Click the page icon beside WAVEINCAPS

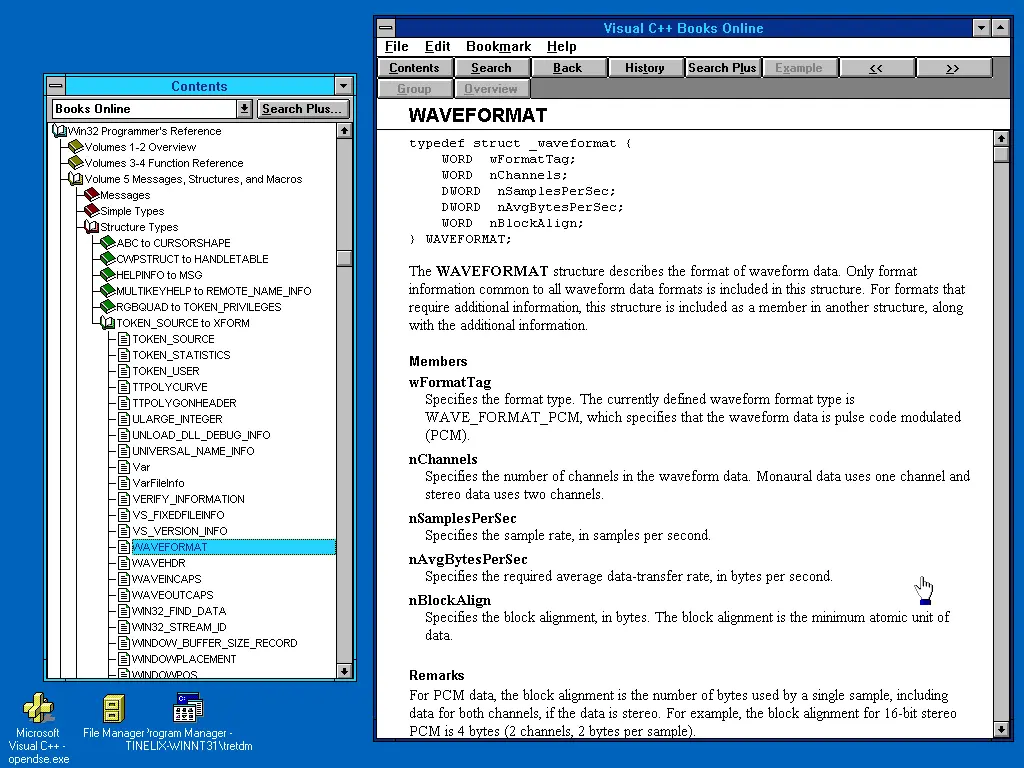tap(124, 579)
